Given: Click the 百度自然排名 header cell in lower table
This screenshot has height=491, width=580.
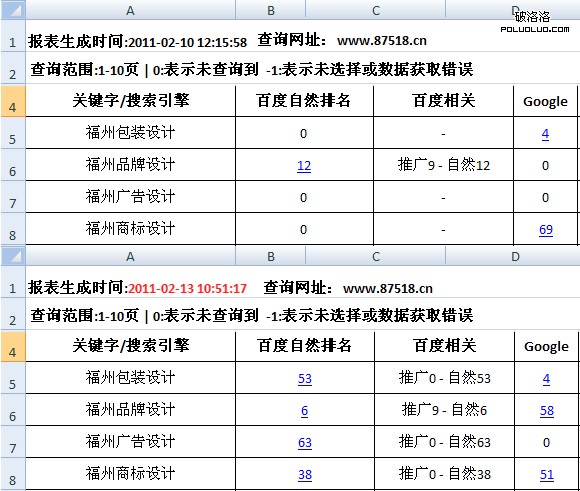Looking at the screenshot, I should click(x=305, y=346).
